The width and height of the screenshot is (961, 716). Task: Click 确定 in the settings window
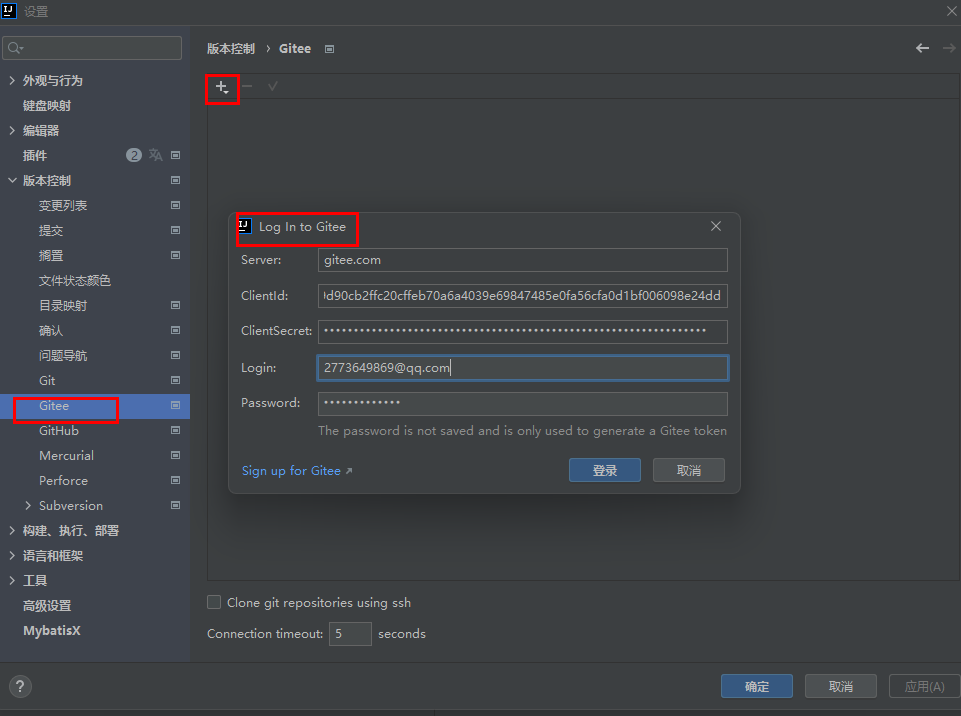(757, 687)
